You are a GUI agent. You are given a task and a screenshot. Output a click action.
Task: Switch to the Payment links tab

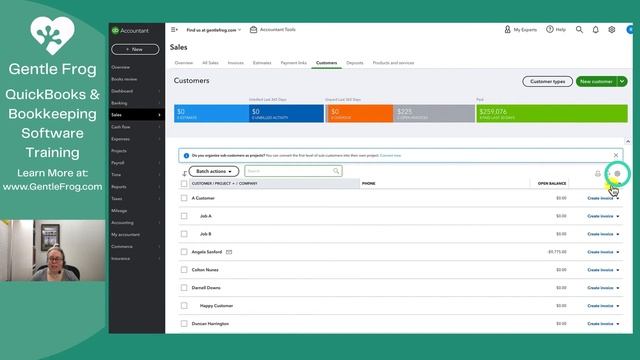point(293,63)
